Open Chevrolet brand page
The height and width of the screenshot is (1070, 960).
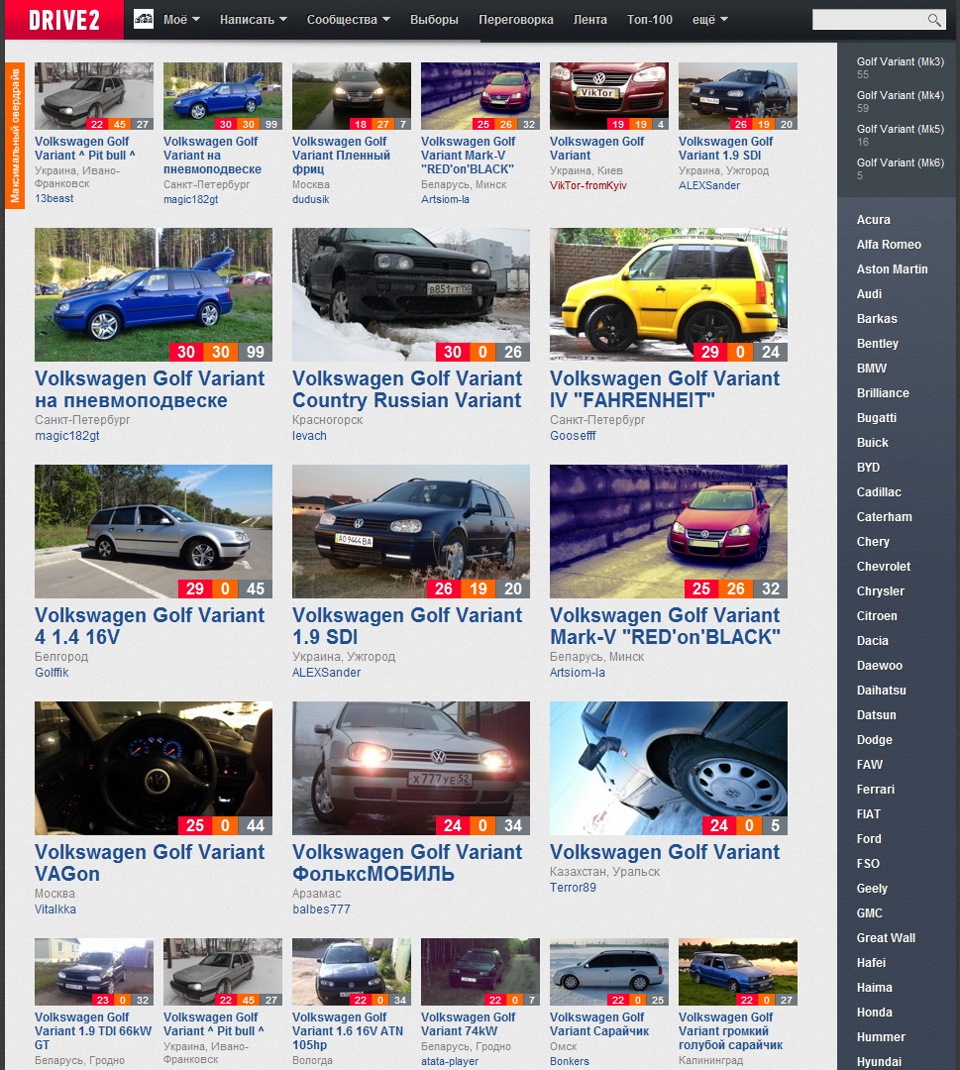tap(884, 566)
